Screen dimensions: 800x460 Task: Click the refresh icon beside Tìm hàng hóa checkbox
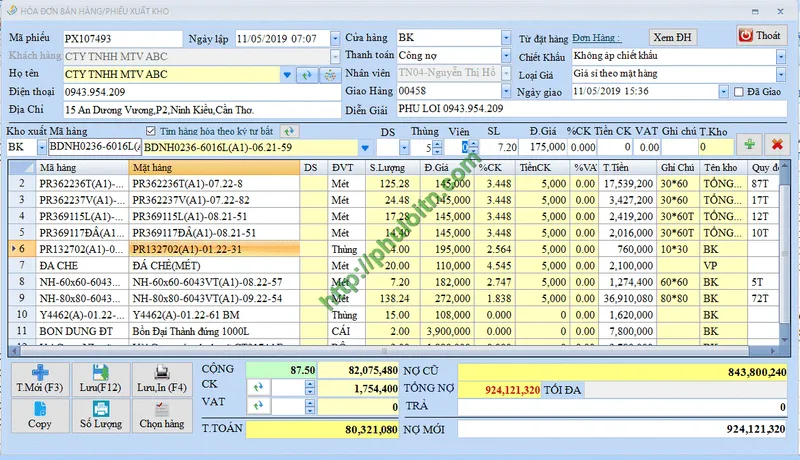[289, 132]
